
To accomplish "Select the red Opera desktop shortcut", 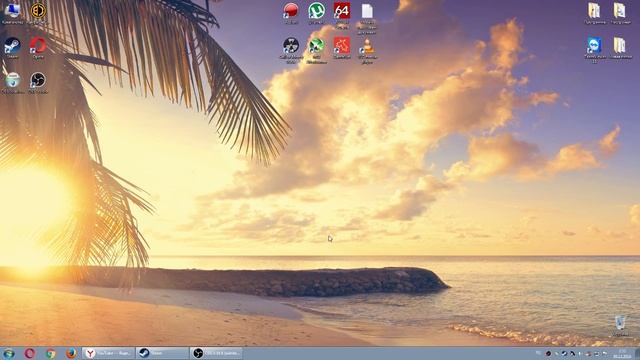I will tap(38, 48).
